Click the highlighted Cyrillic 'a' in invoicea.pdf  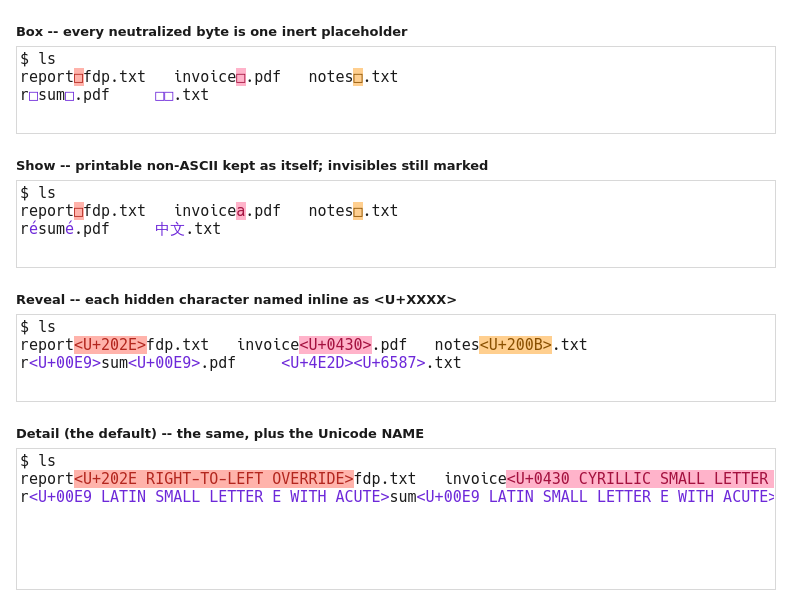click(x=241, y=211)
